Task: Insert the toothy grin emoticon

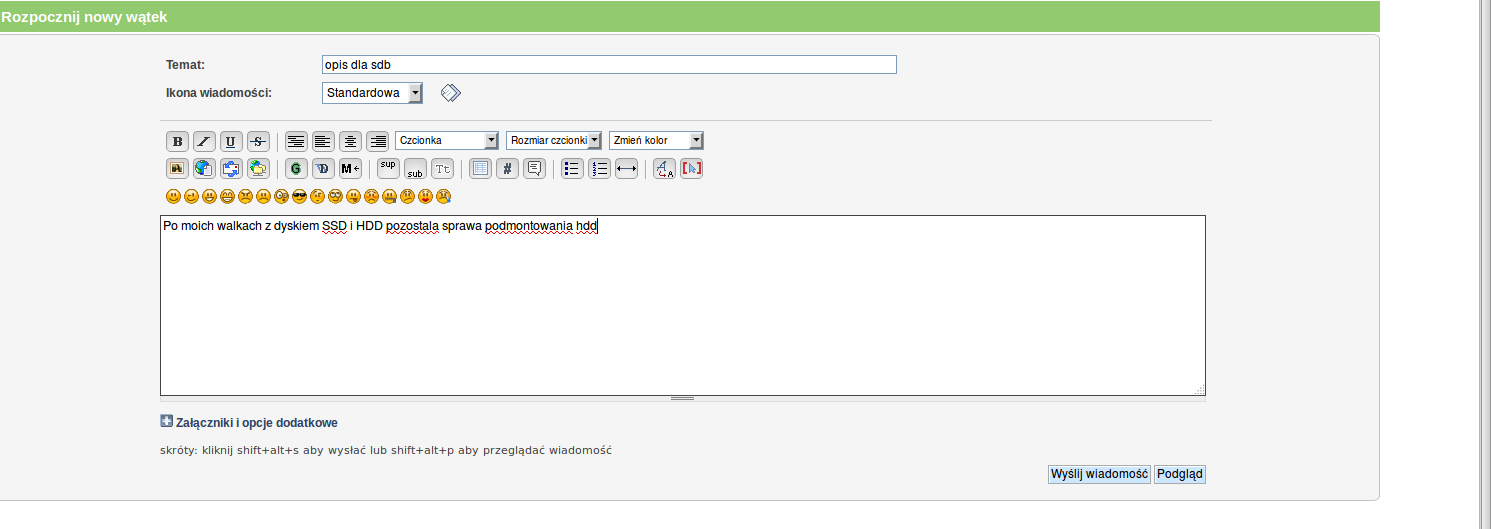Action: [x=227, y=196]
